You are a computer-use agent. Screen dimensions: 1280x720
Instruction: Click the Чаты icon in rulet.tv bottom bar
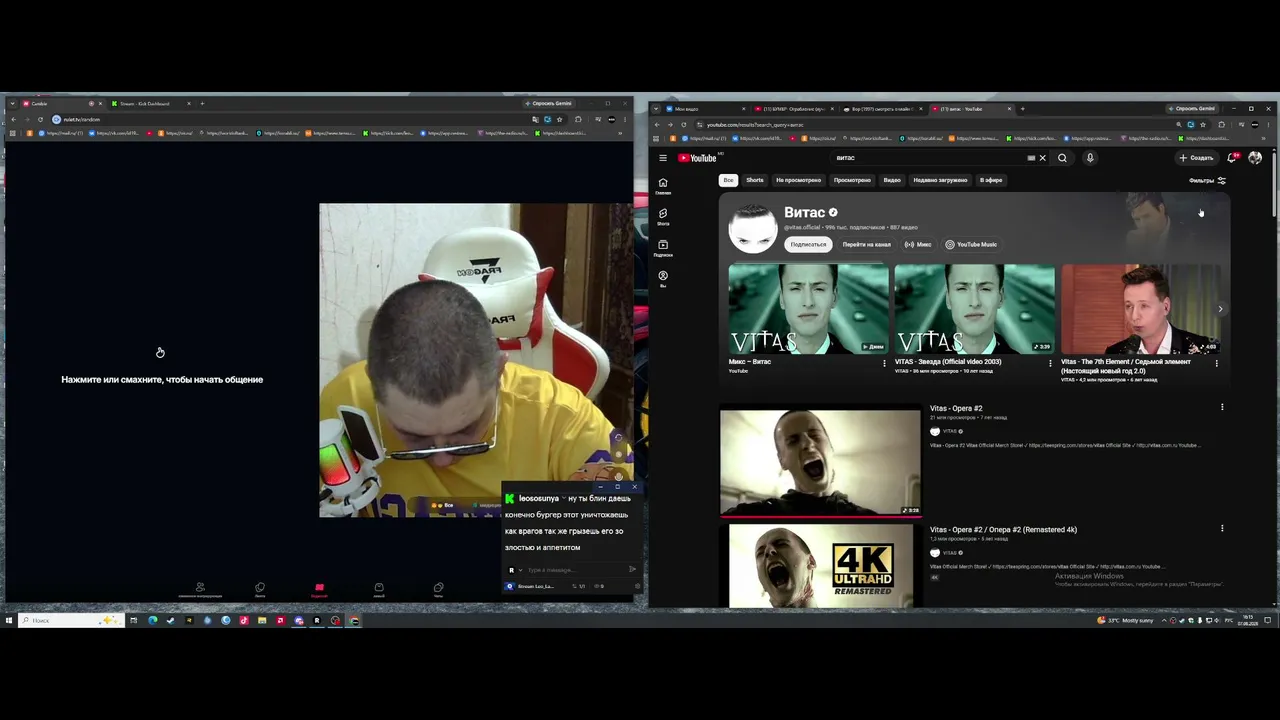pyautogui.click(x=438, y=589)
